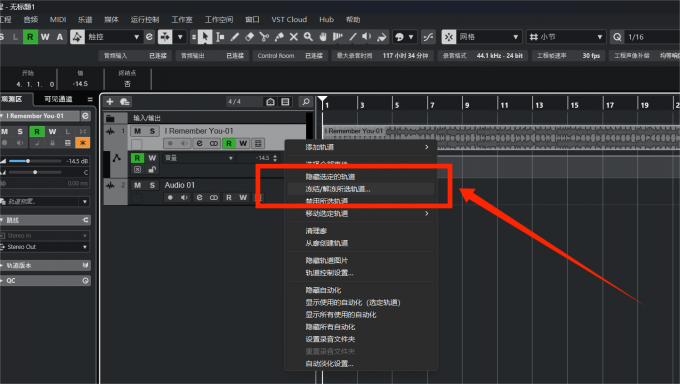Select the Draw pencil tool

click(235, 37)
